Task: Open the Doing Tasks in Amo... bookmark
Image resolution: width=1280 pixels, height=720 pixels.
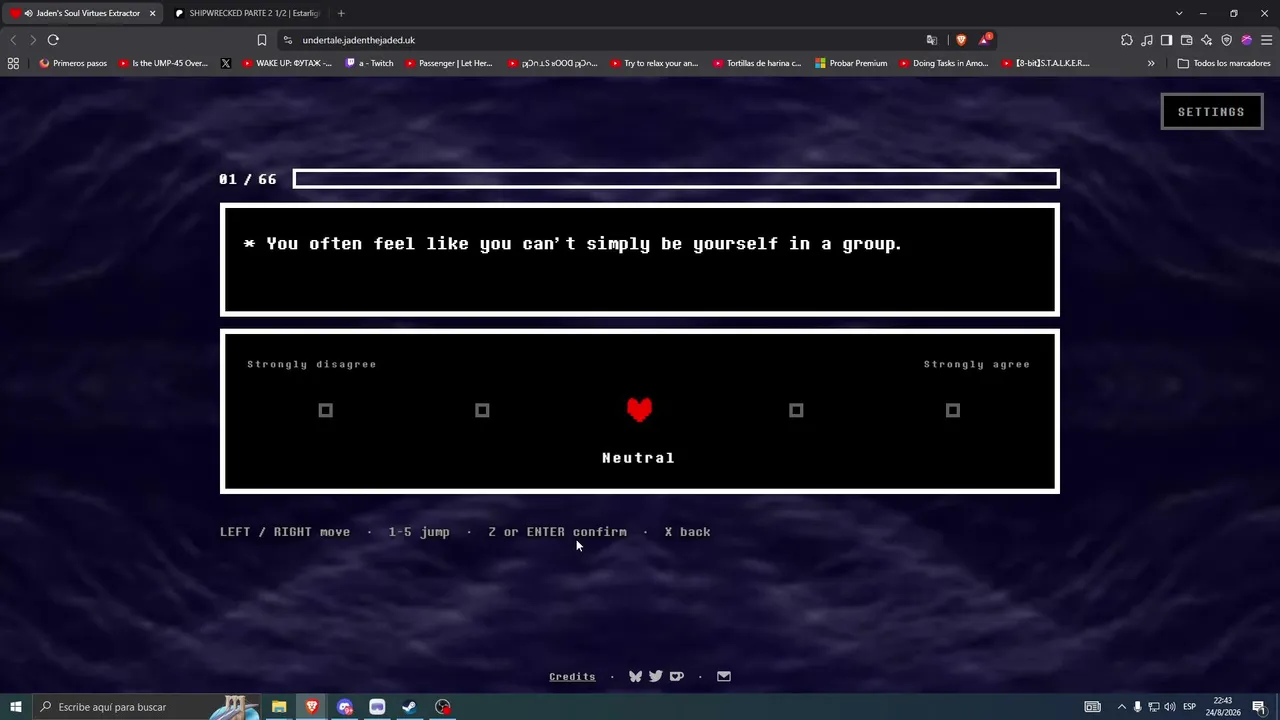Action: pyautogui.click(x=943, y=63)
